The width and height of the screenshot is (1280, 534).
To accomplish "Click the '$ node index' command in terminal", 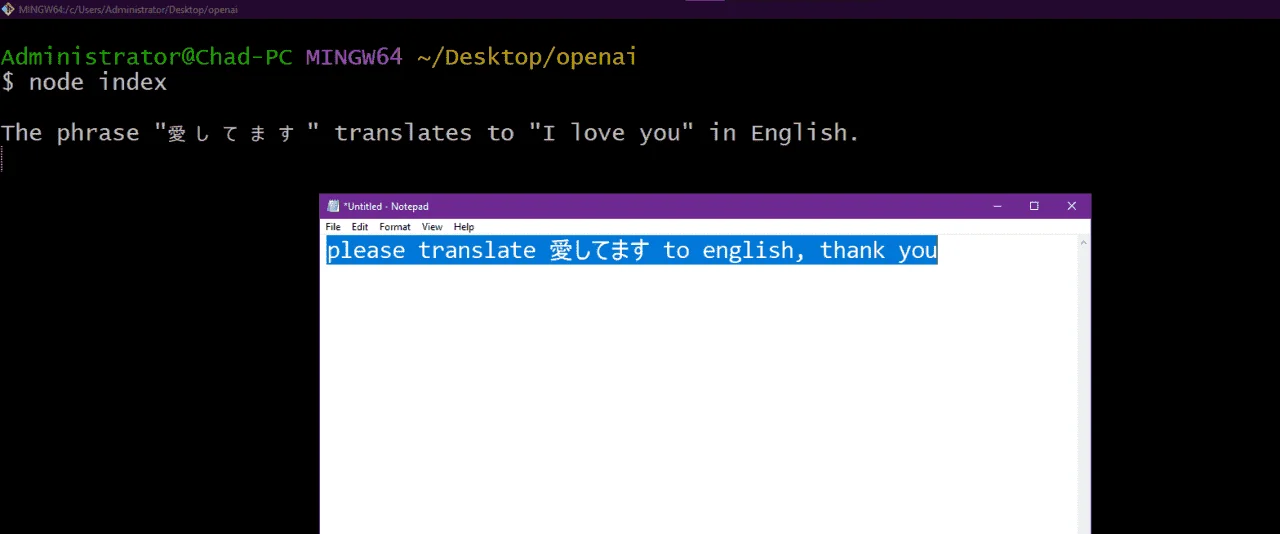I will click(84, 83).
